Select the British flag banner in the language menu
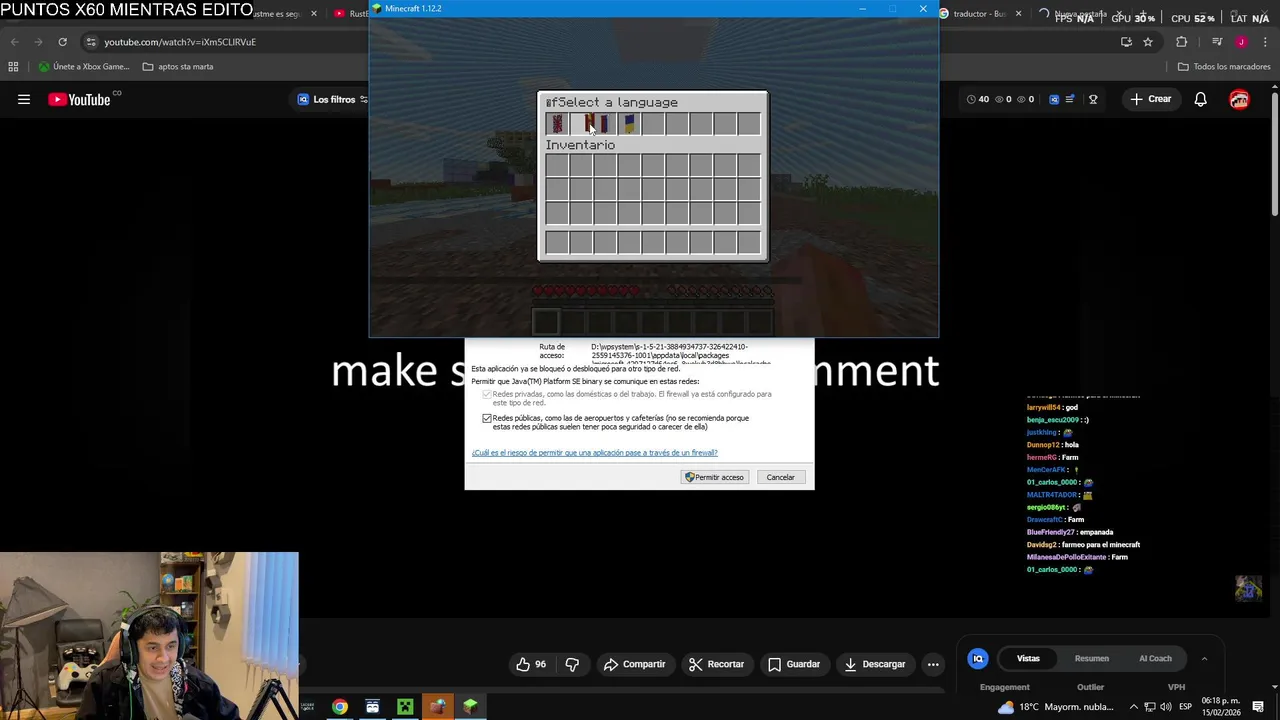Image resolution: width=1280 pixels, height=720 pixels. coord(557,124)
